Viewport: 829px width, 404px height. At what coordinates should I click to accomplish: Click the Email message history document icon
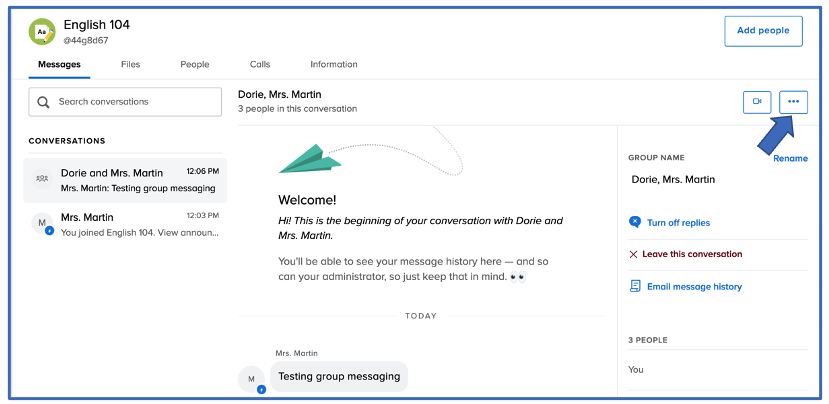click(x=634, y=286)
